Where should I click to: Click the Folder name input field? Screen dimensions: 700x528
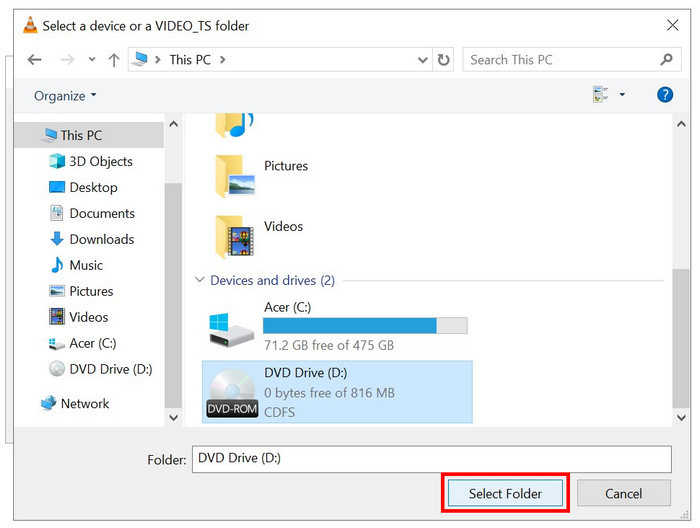tap(432, 459)
